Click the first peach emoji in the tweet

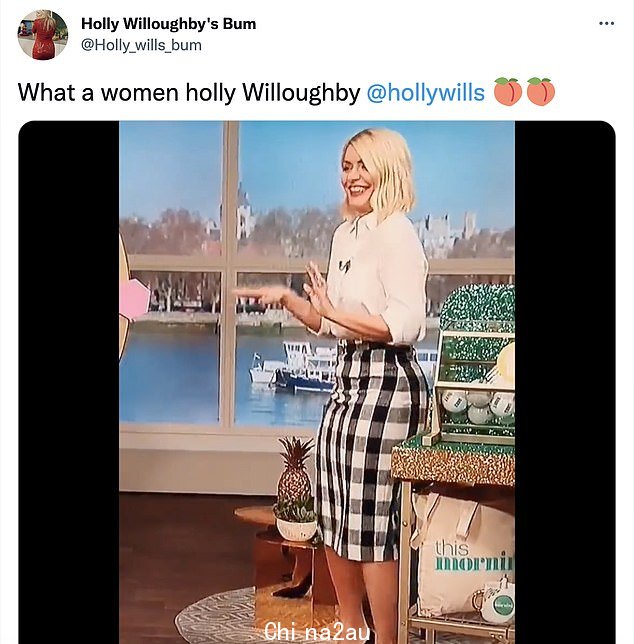click(x=507, y=91)
